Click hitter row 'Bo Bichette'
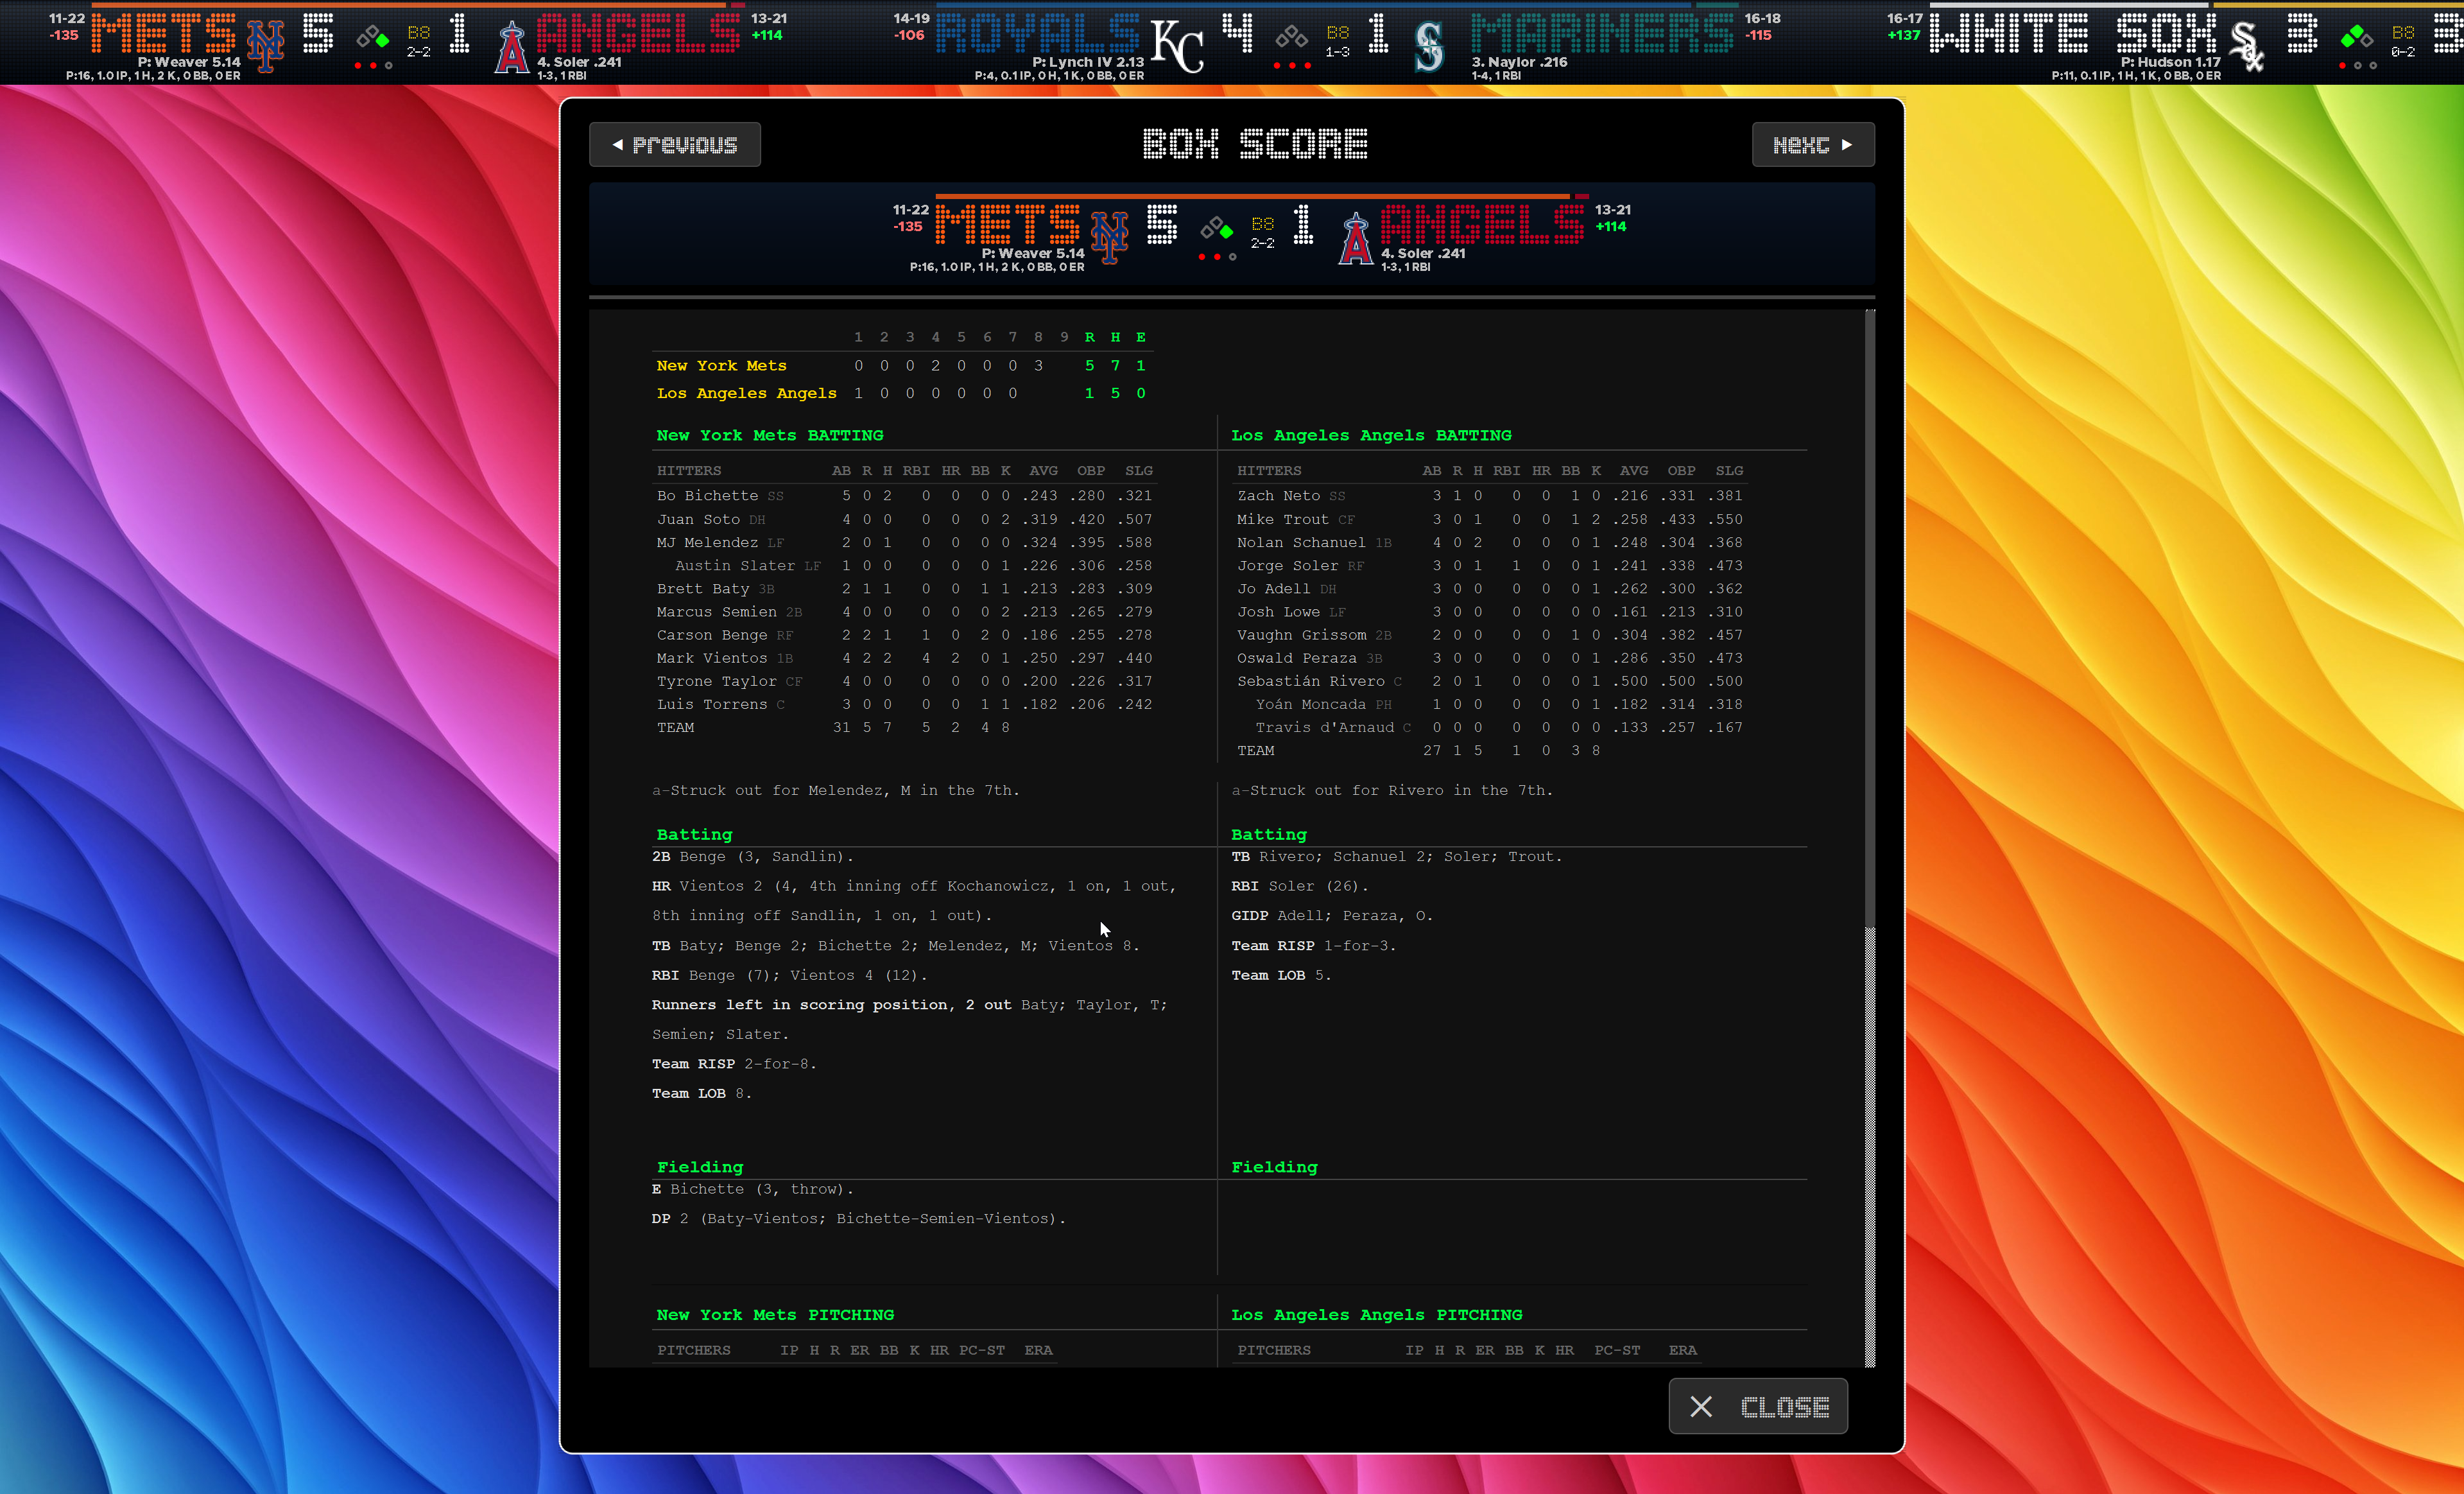2464x1494 pixels. [x=904, y=496]
